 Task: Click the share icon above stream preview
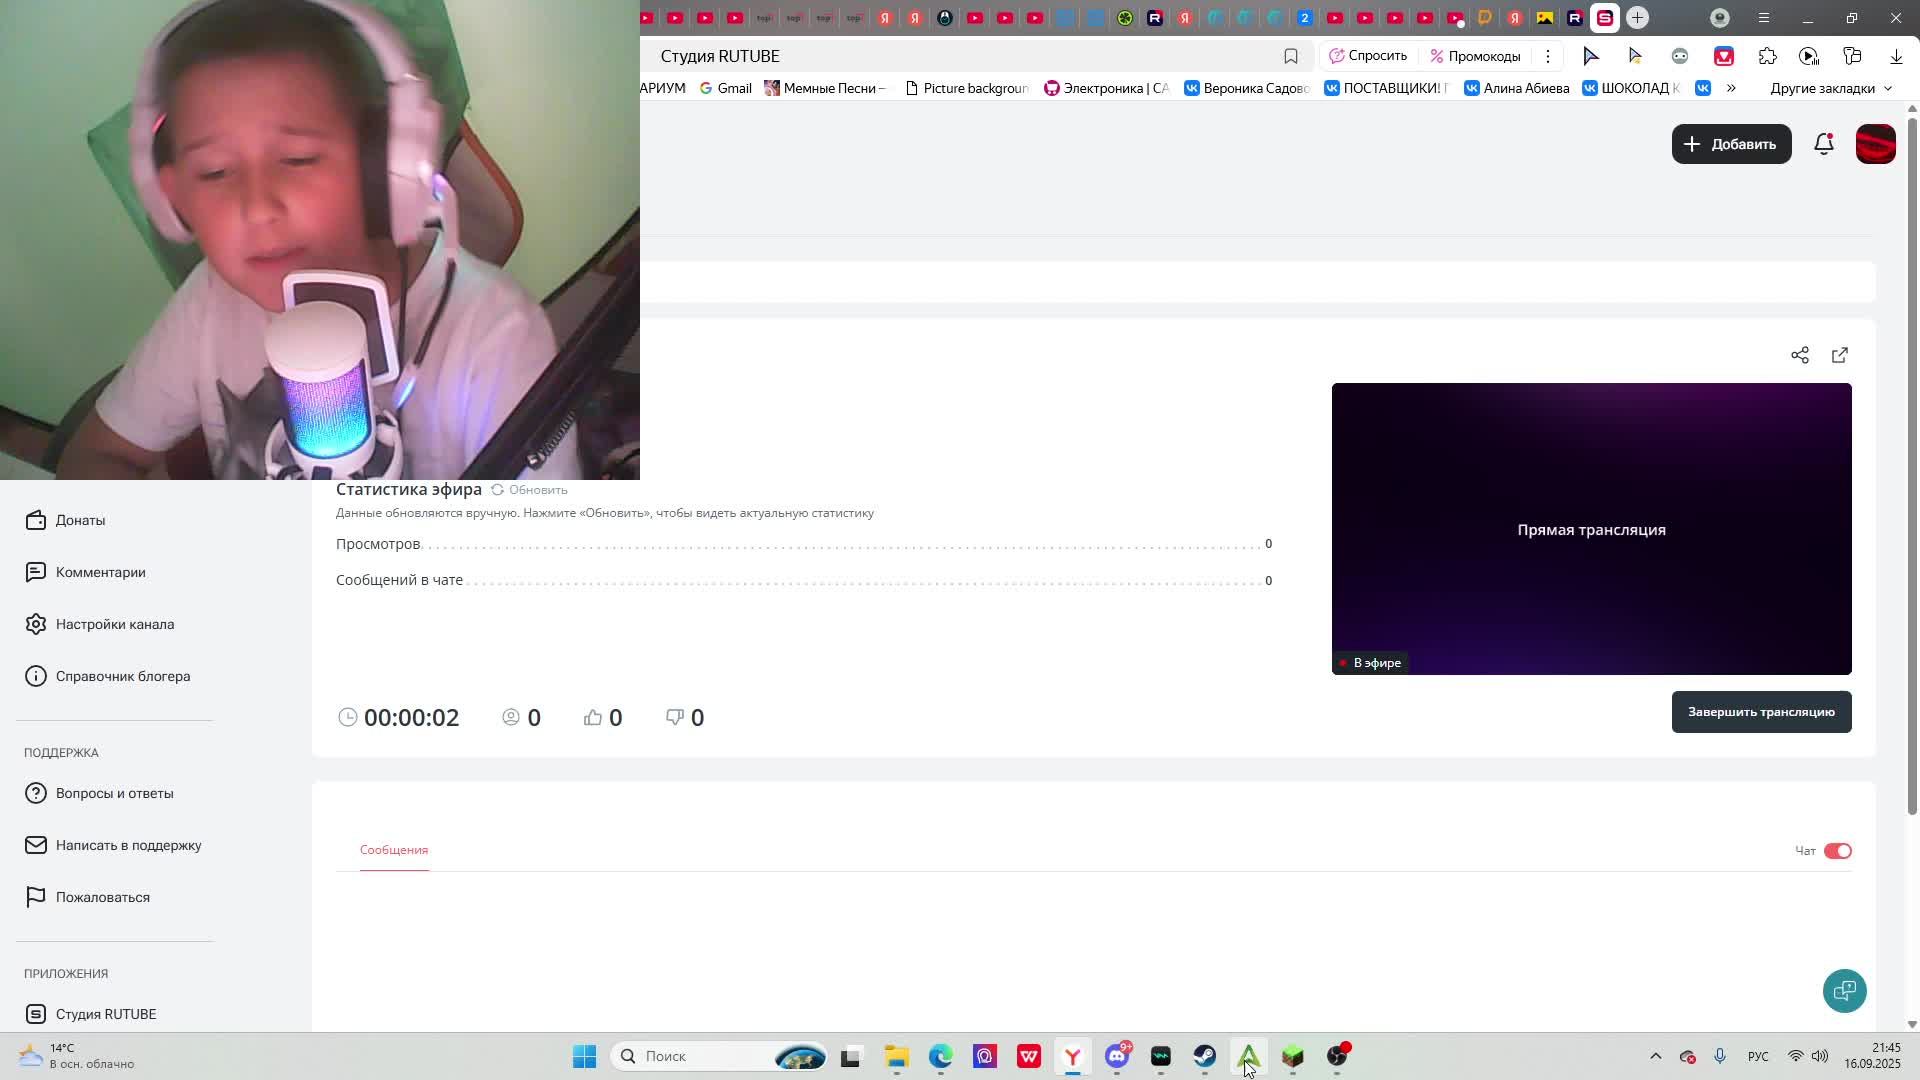pyautogui.click(x=1799, y=355)
